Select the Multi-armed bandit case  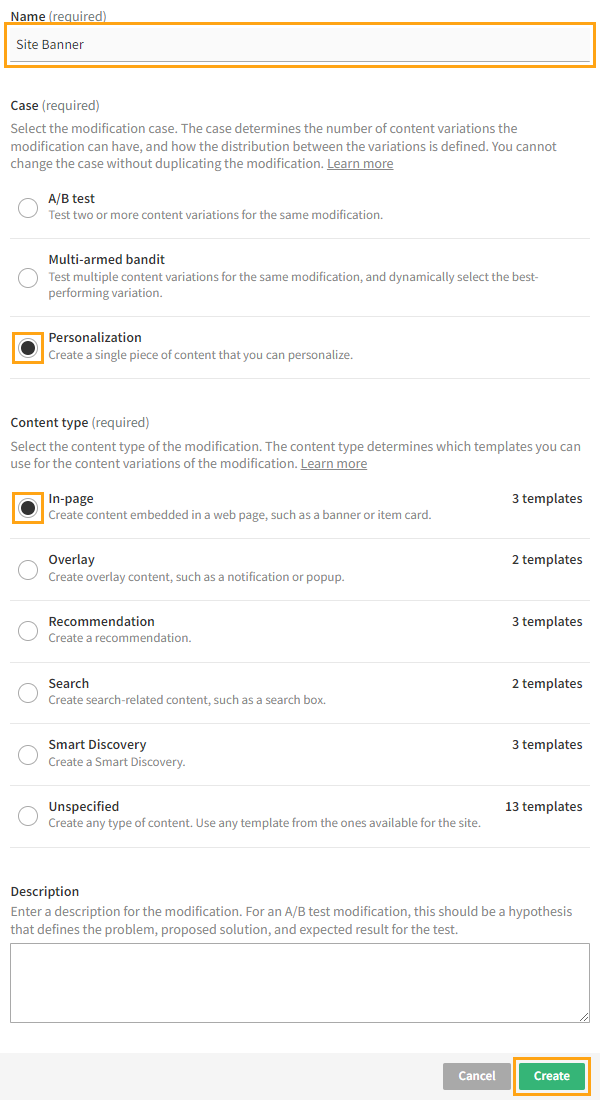click(27, 277)
